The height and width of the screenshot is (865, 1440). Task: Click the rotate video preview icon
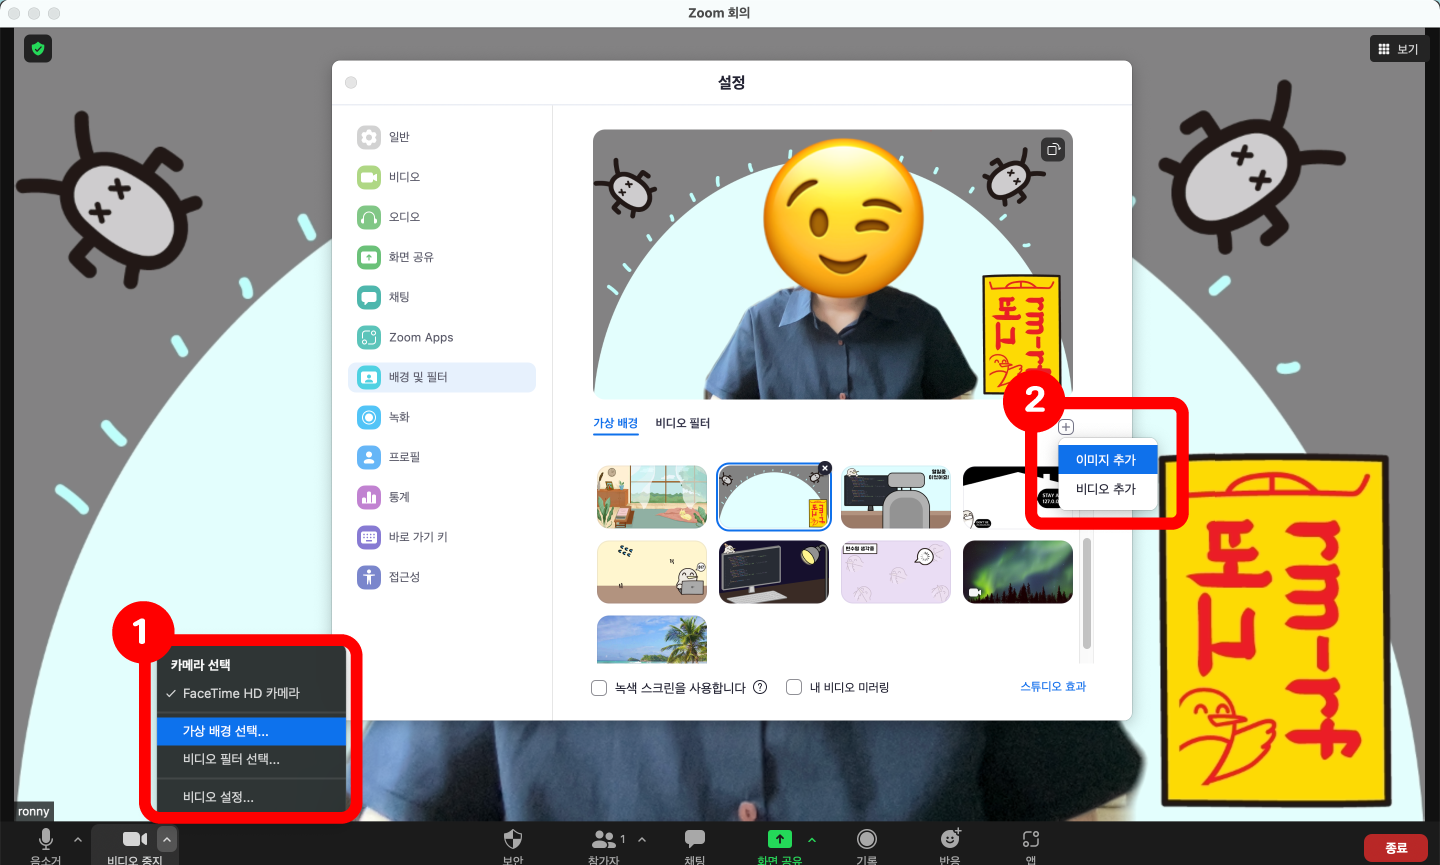click(x=1053, y=150)
